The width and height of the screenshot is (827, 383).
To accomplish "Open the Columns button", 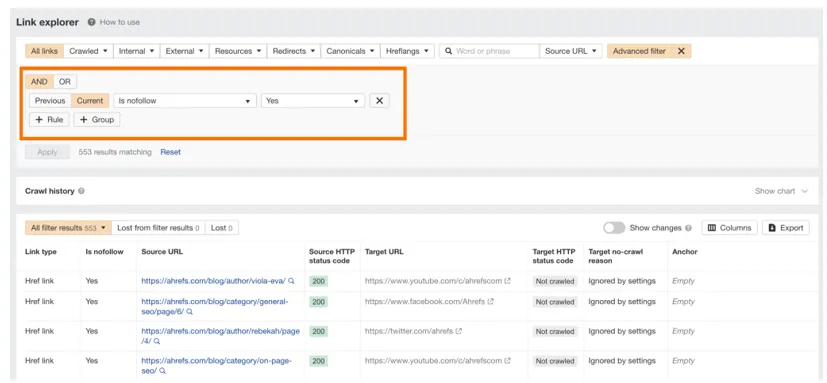I will tap(729, 228).
